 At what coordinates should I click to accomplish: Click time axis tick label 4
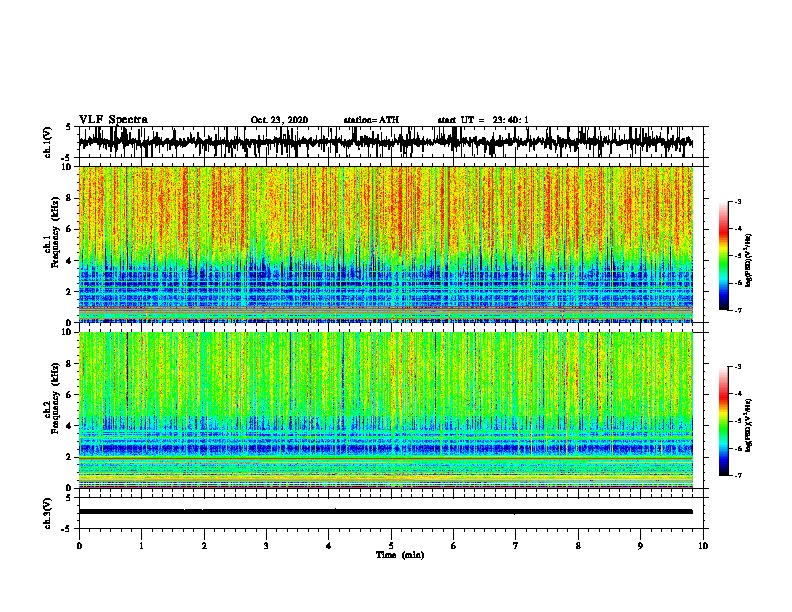tap(329, 546)
